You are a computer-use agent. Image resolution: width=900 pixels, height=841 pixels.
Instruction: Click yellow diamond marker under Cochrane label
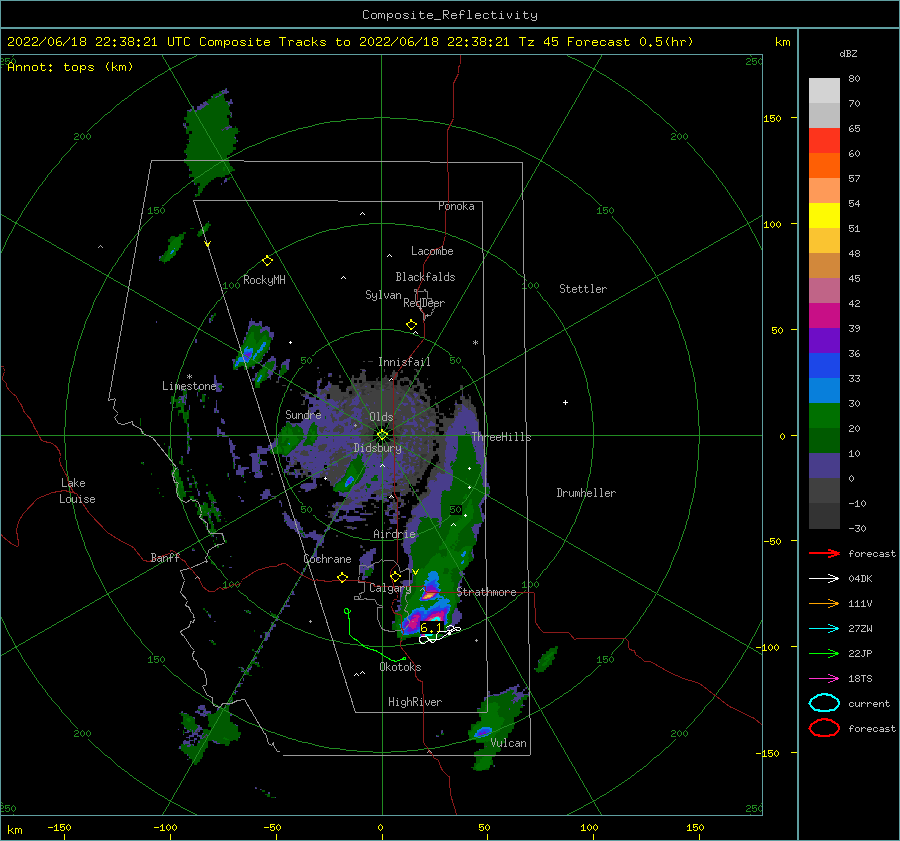343,578
